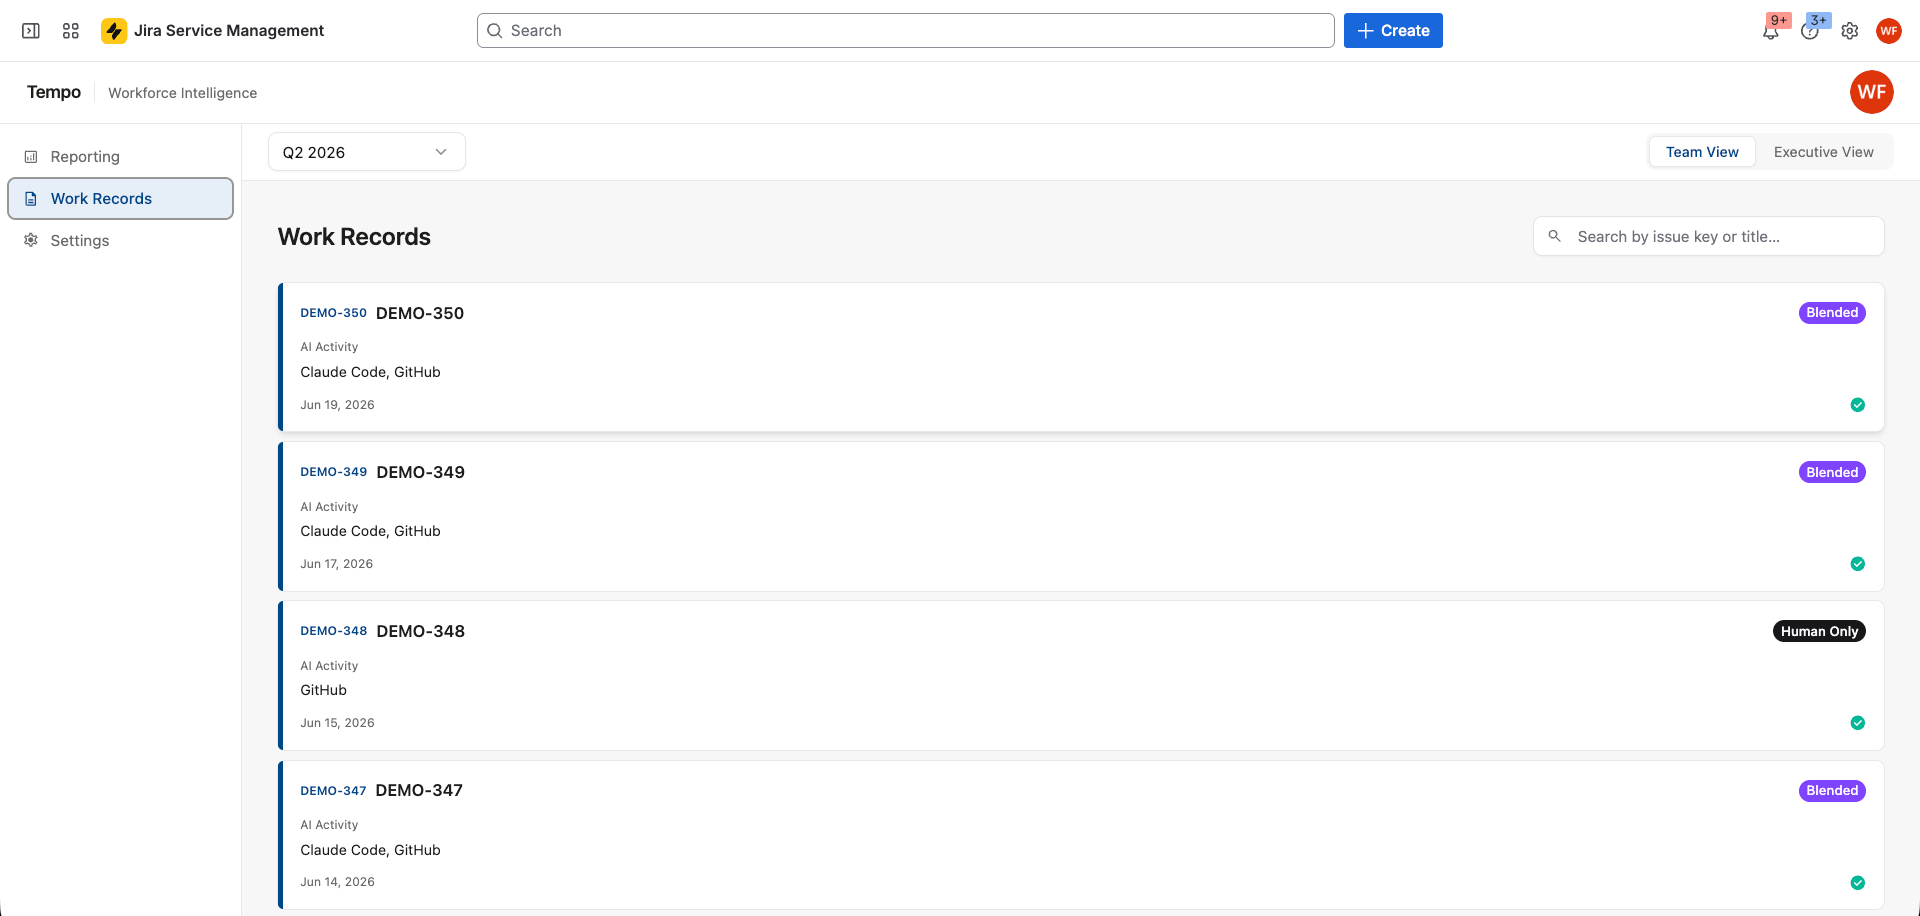Click the AI Activity label on DEMO-348
Image resolution: width=1920 pixels, height=916 pixels.
(x=329, y=666)
